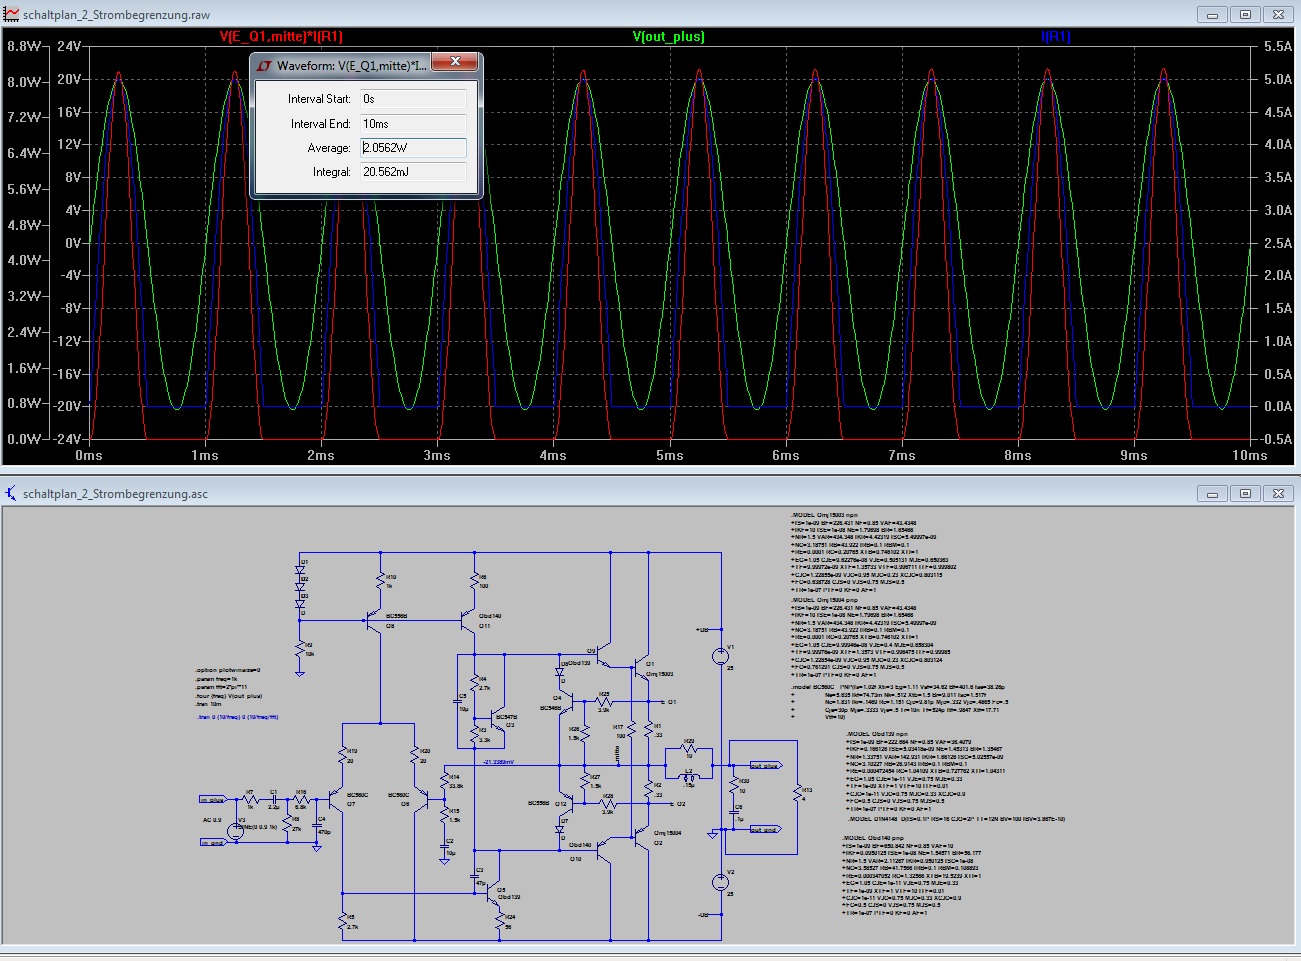The image size is (1301, 961).
Task: Click the Q11 Qbd140 transistor symbol
Action: pos(470,621)
